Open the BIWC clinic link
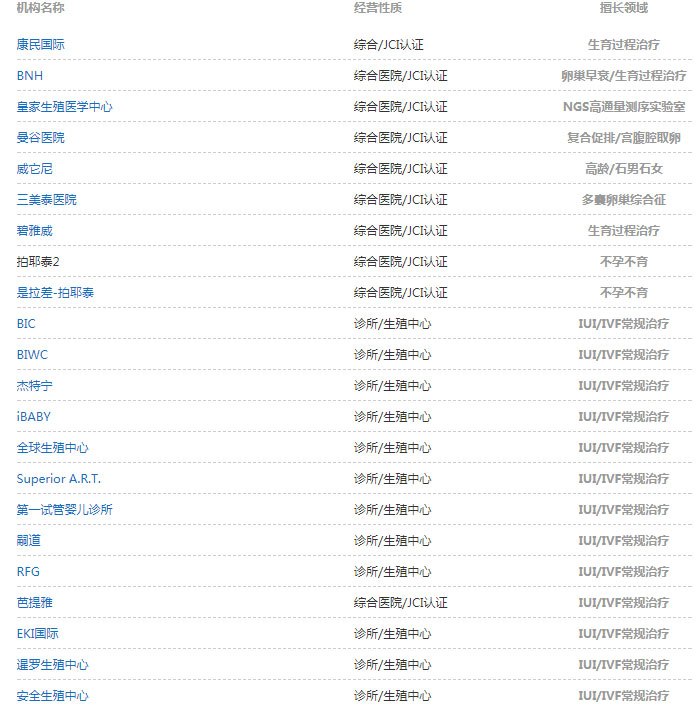Screen dimensions: 699x708 [x=32, y=355]
